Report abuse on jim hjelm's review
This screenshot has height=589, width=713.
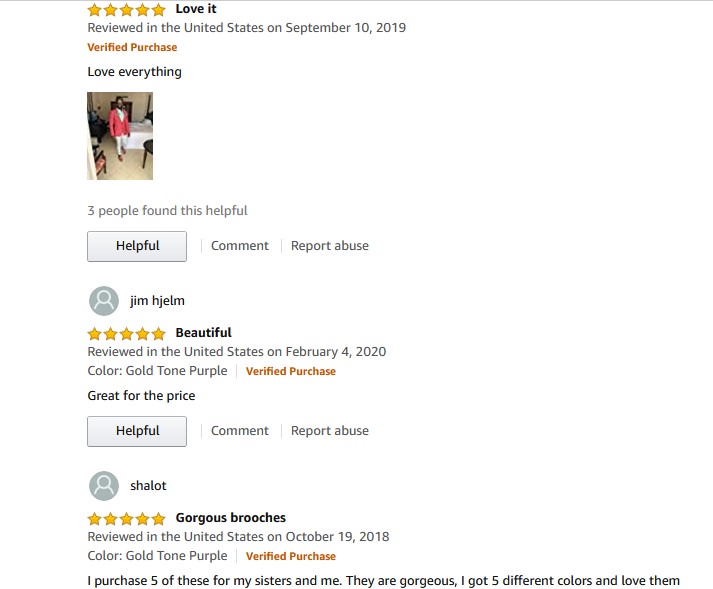329,431
